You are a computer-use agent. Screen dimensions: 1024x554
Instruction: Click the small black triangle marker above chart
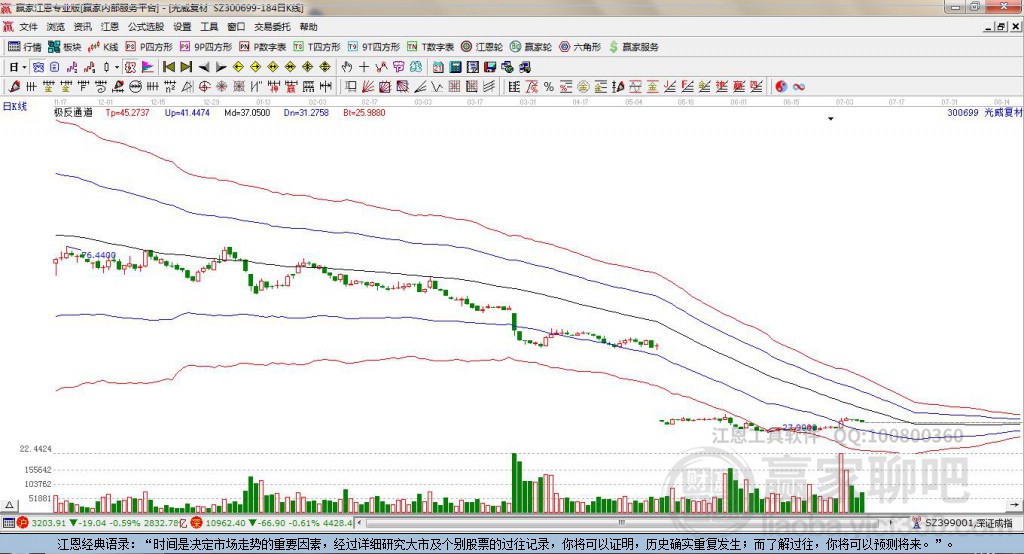[x=831, y=119]
